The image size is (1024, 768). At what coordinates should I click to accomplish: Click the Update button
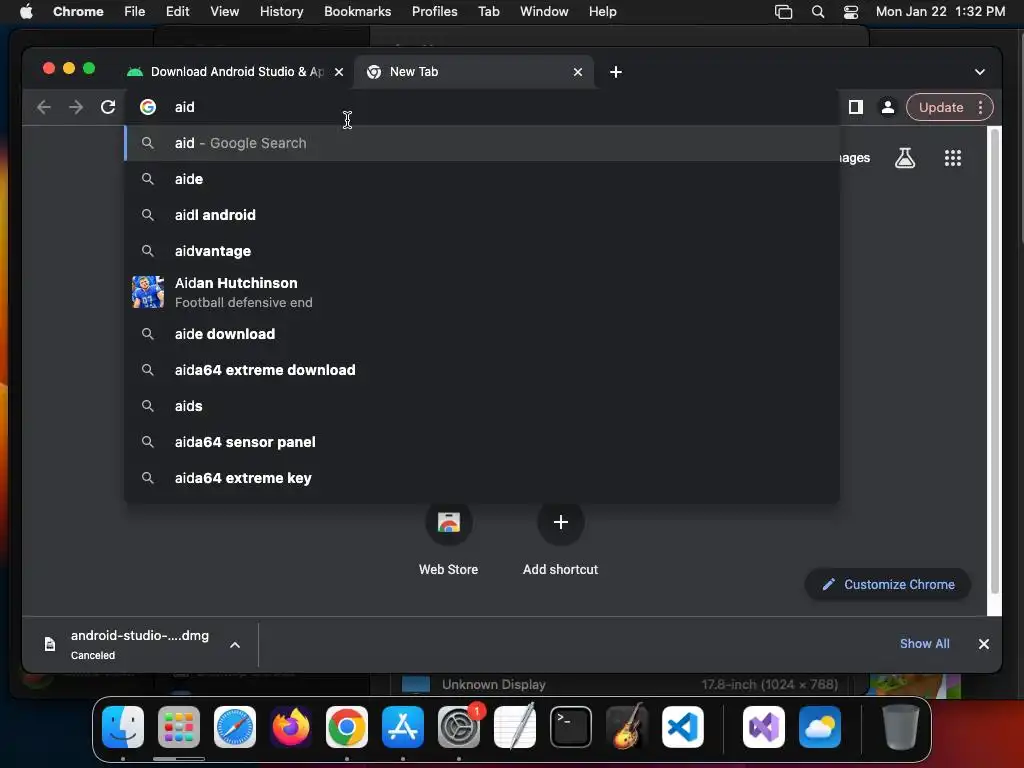coord(940,107)
